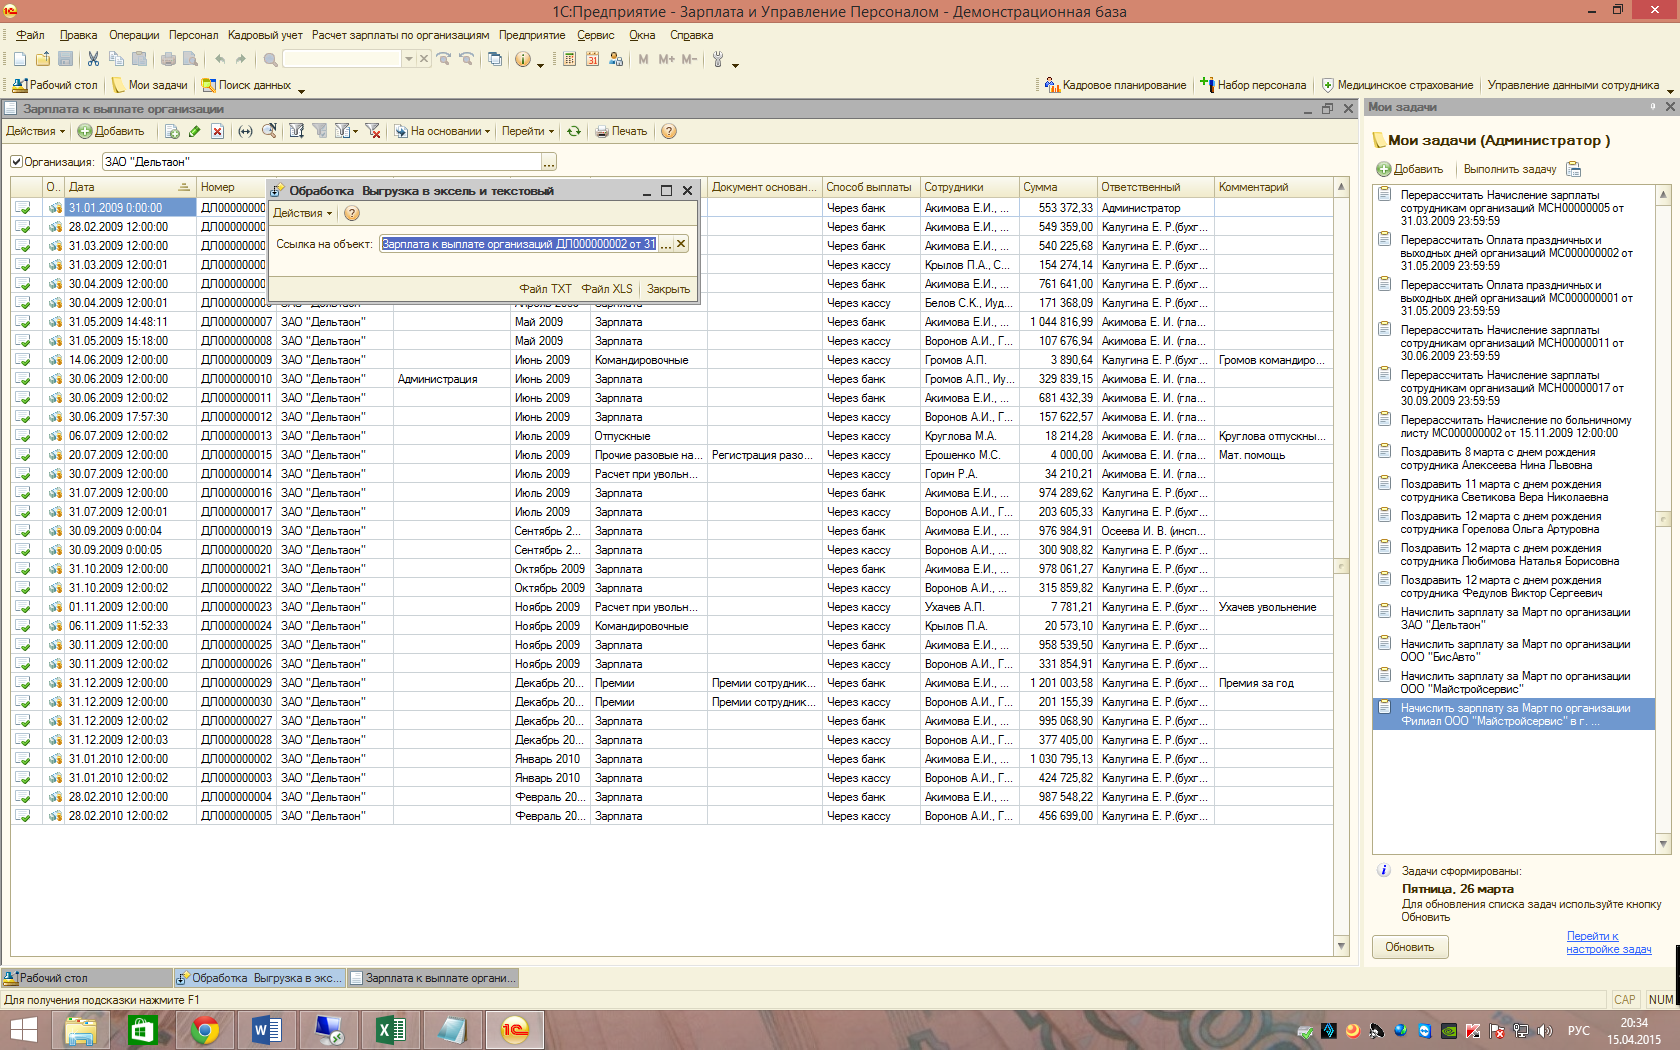Click the task clipboard icon beside Выполнить задачу
Image resolution: width=1680 pixels, height=1050 pixels.
click(1573, 169)
